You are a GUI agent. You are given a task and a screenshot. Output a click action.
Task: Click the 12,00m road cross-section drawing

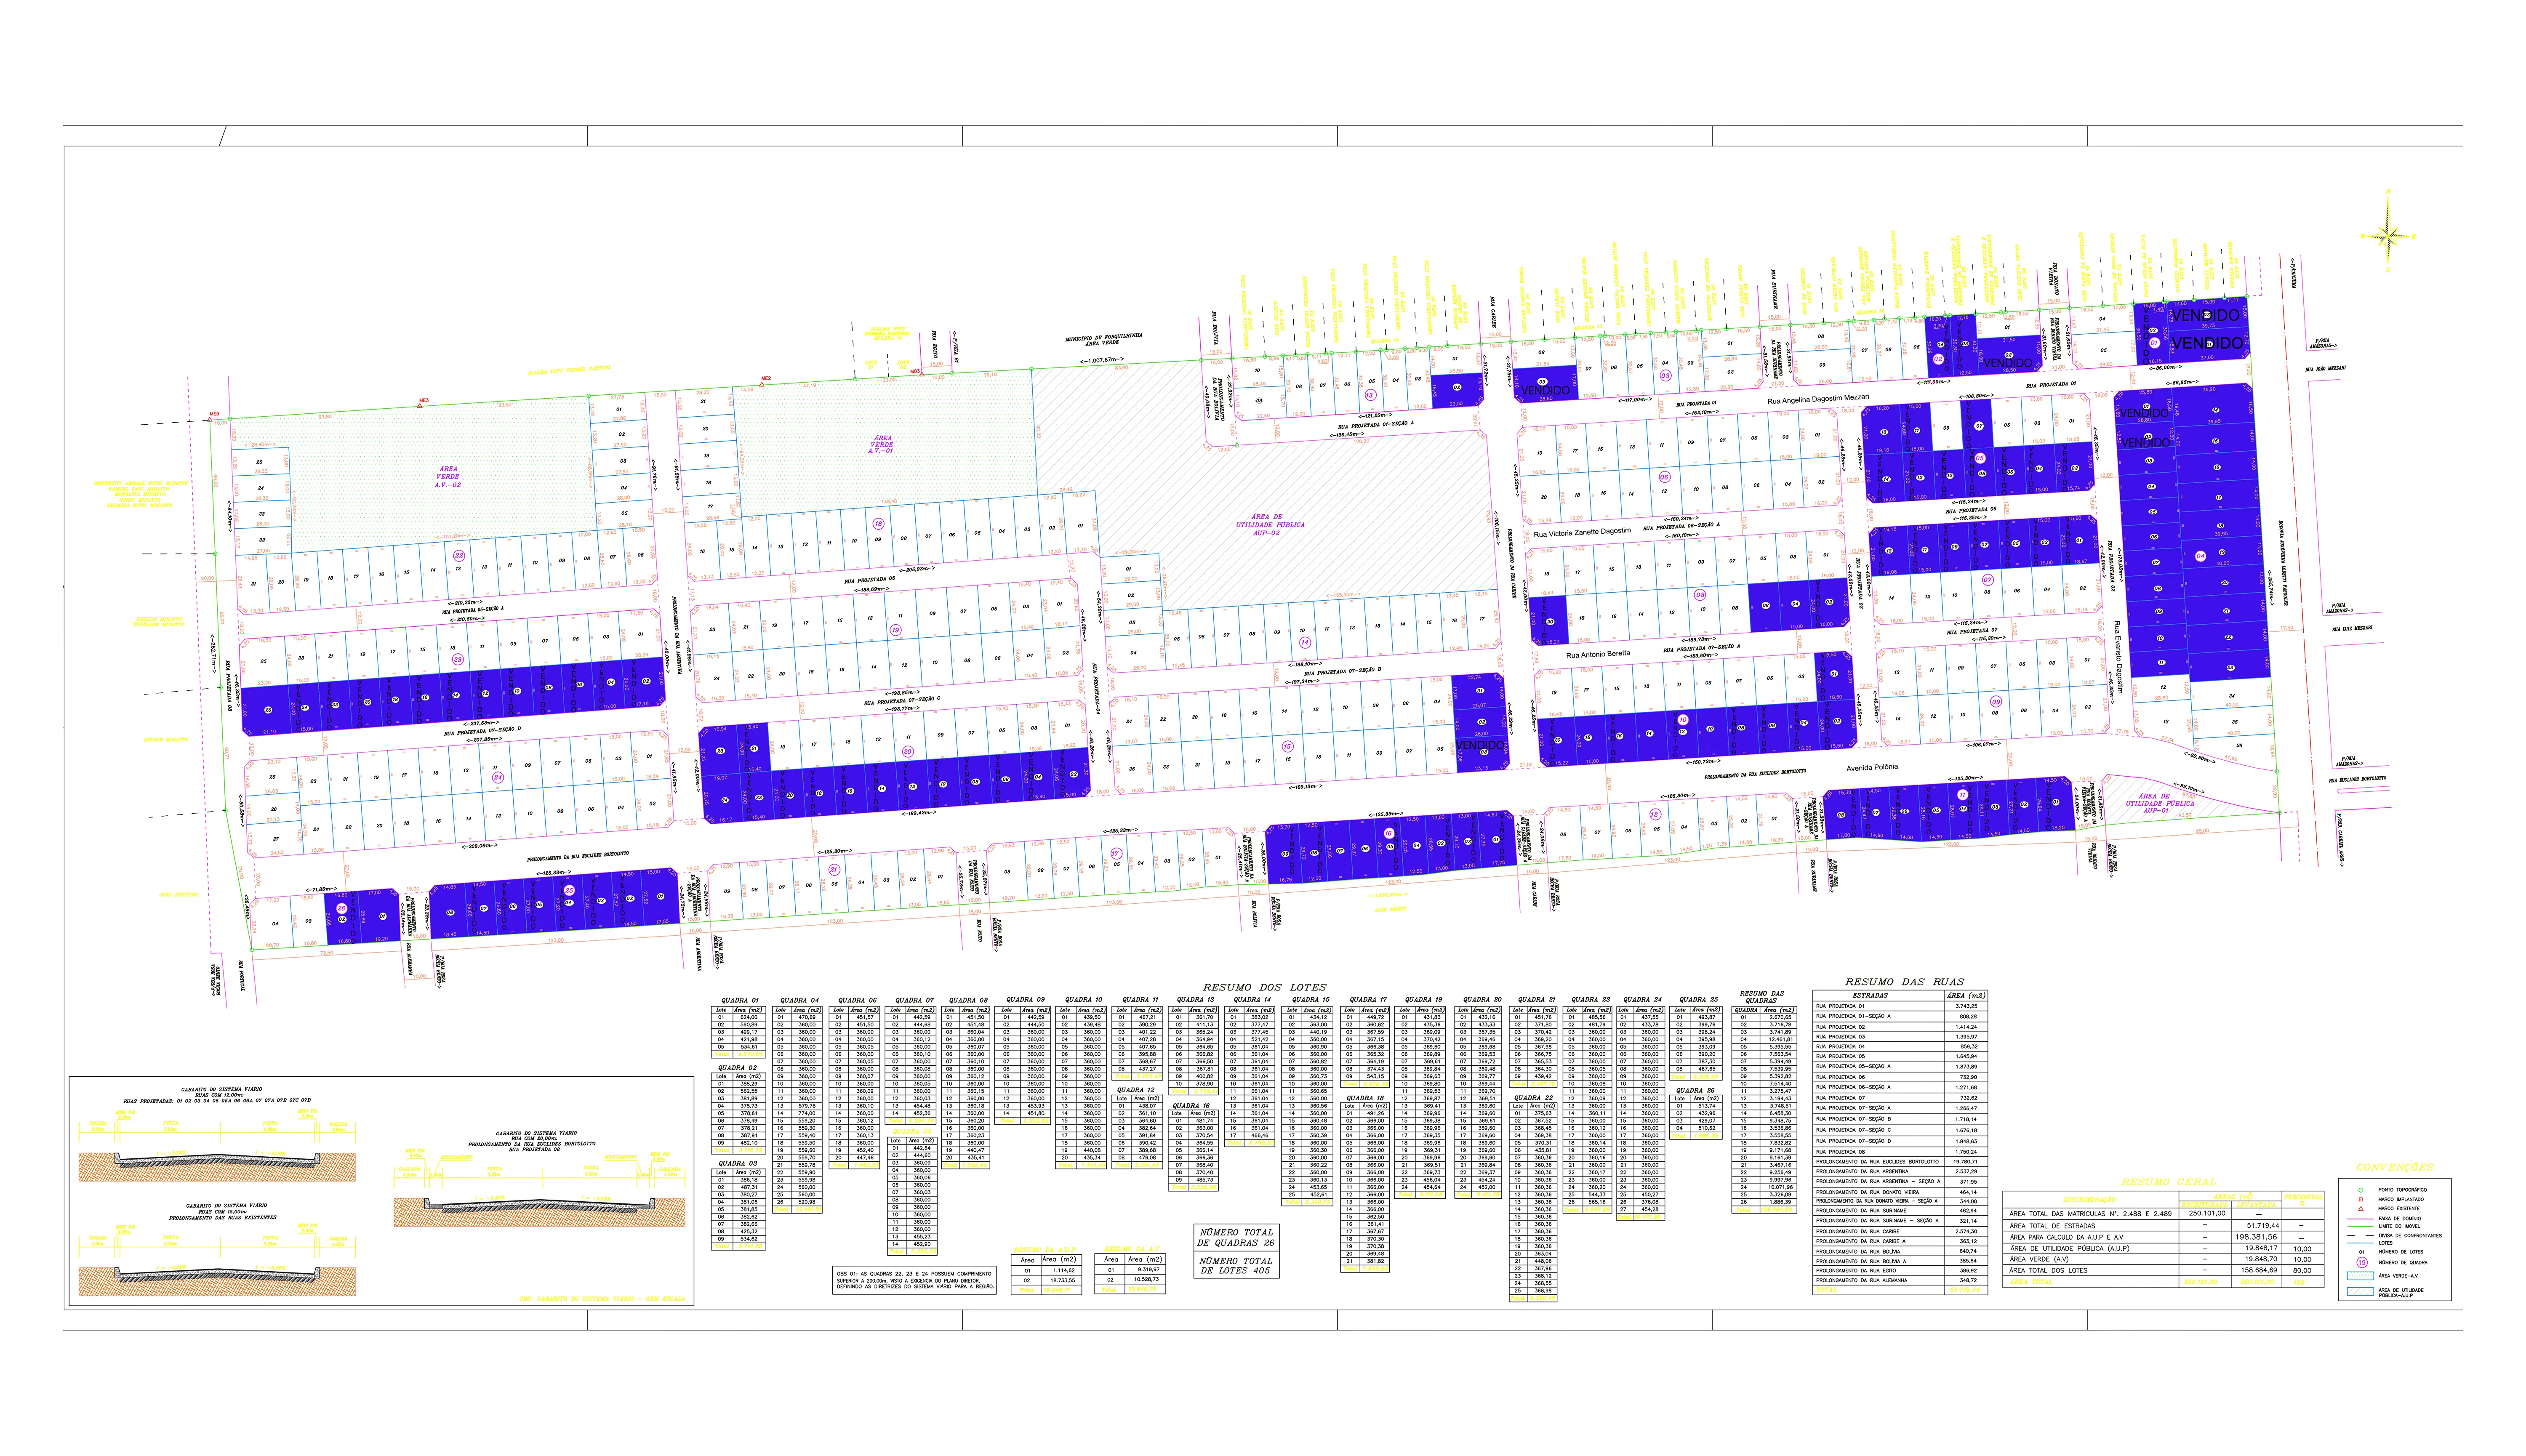(x=217, y=1146)
